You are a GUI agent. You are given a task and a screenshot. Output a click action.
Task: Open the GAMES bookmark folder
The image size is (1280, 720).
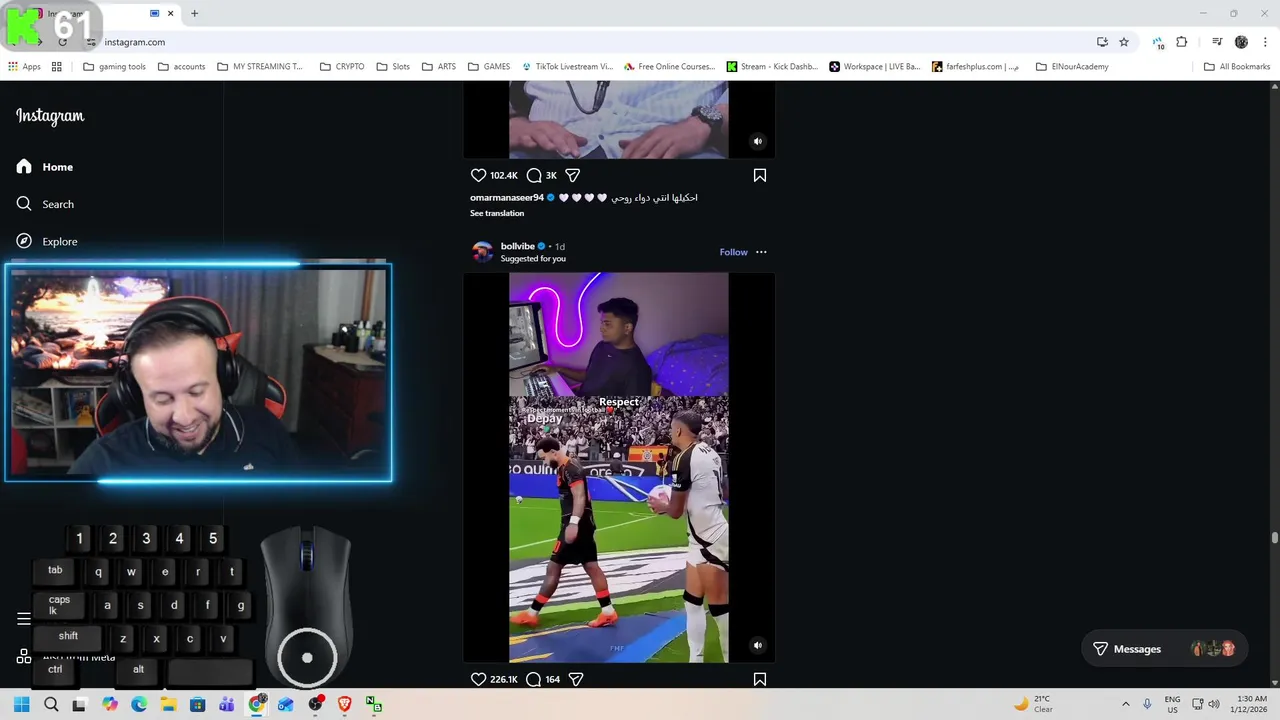[489, 67]
